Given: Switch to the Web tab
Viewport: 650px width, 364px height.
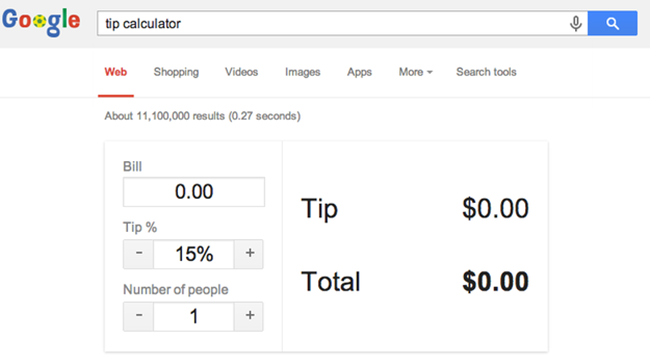Looking at the screenshot, I should [x=116, y=72].
